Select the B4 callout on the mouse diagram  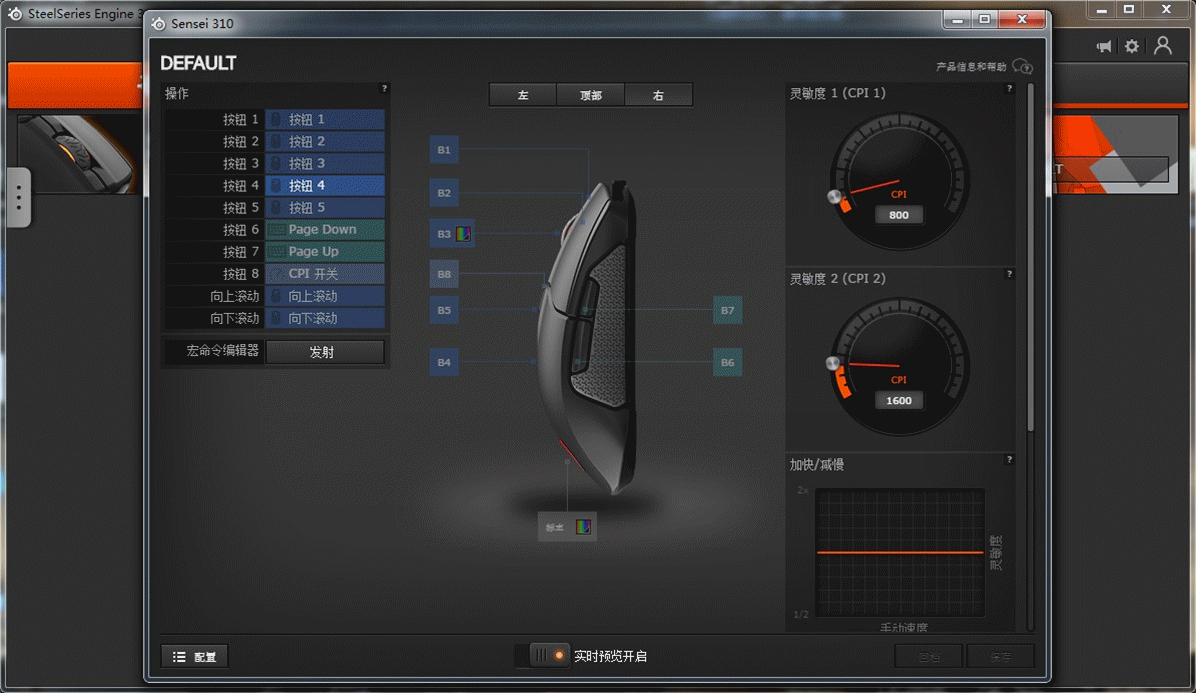pos(444,362)
